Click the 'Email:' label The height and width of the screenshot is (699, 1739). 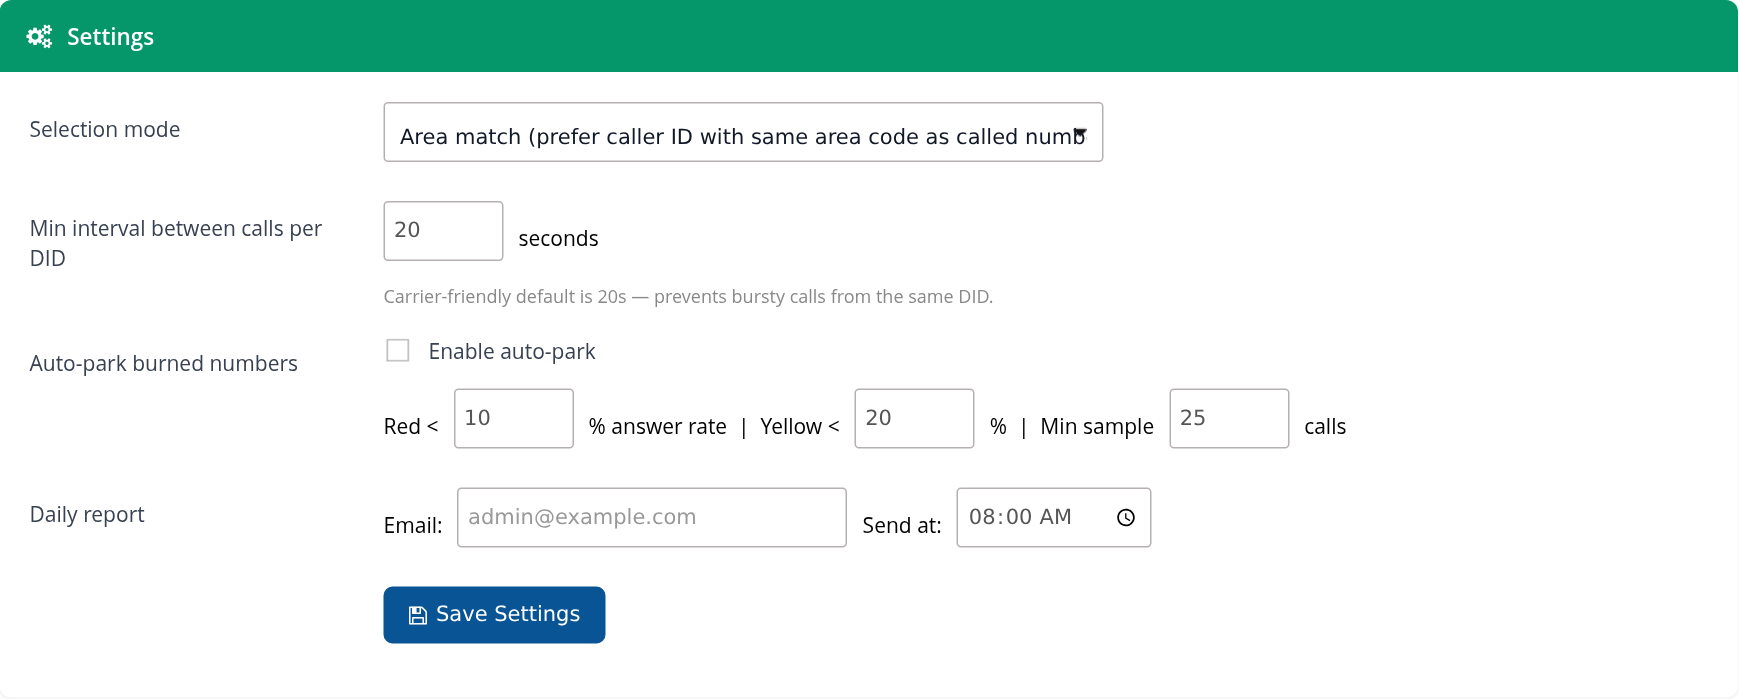coord(413,525)
